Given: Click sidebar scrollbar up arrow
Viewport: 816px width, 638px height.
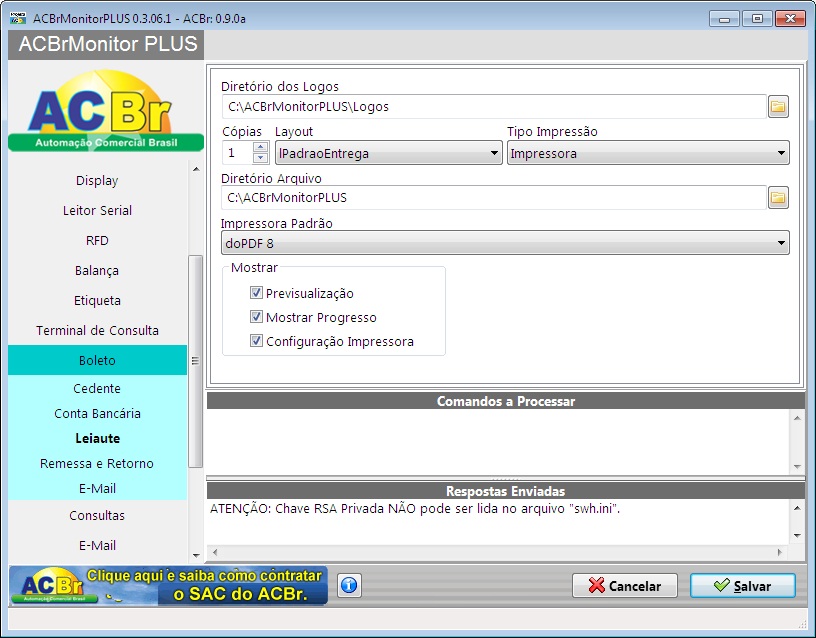Looking at the screenshot, I should click(196, 169).
